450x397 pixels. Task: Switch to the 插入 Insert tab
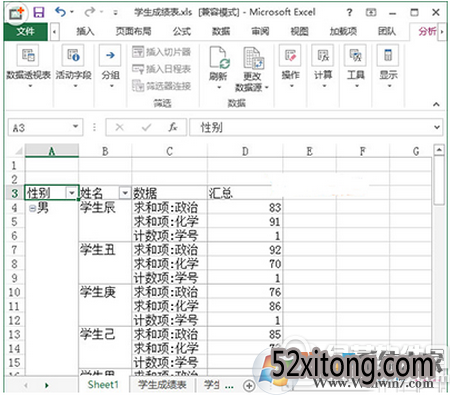tap(85, 32)
